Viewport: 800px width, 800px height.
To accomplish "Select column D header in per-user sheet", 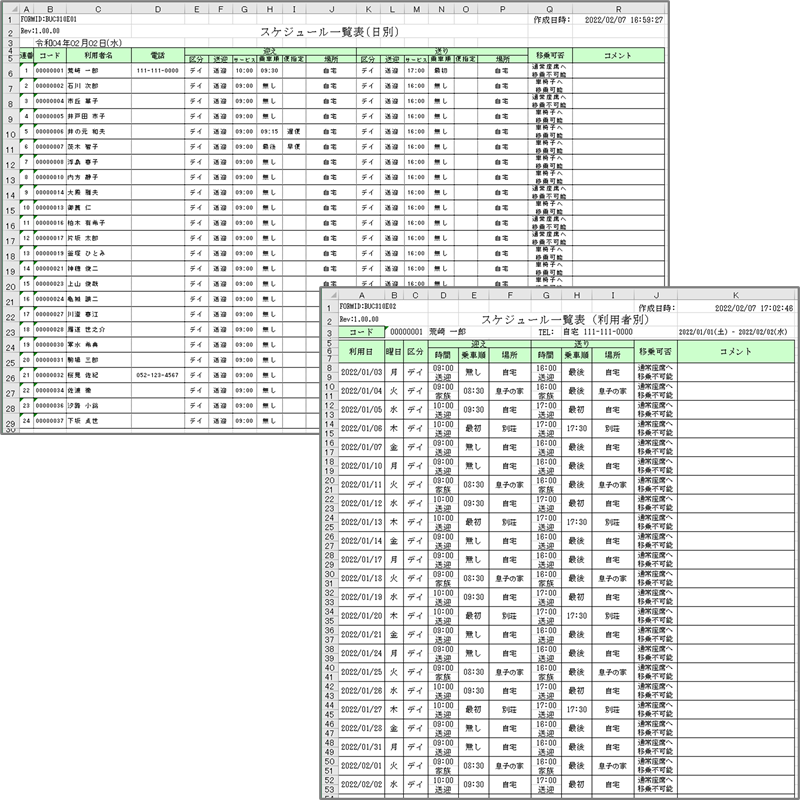I will (x=443, y=295).
